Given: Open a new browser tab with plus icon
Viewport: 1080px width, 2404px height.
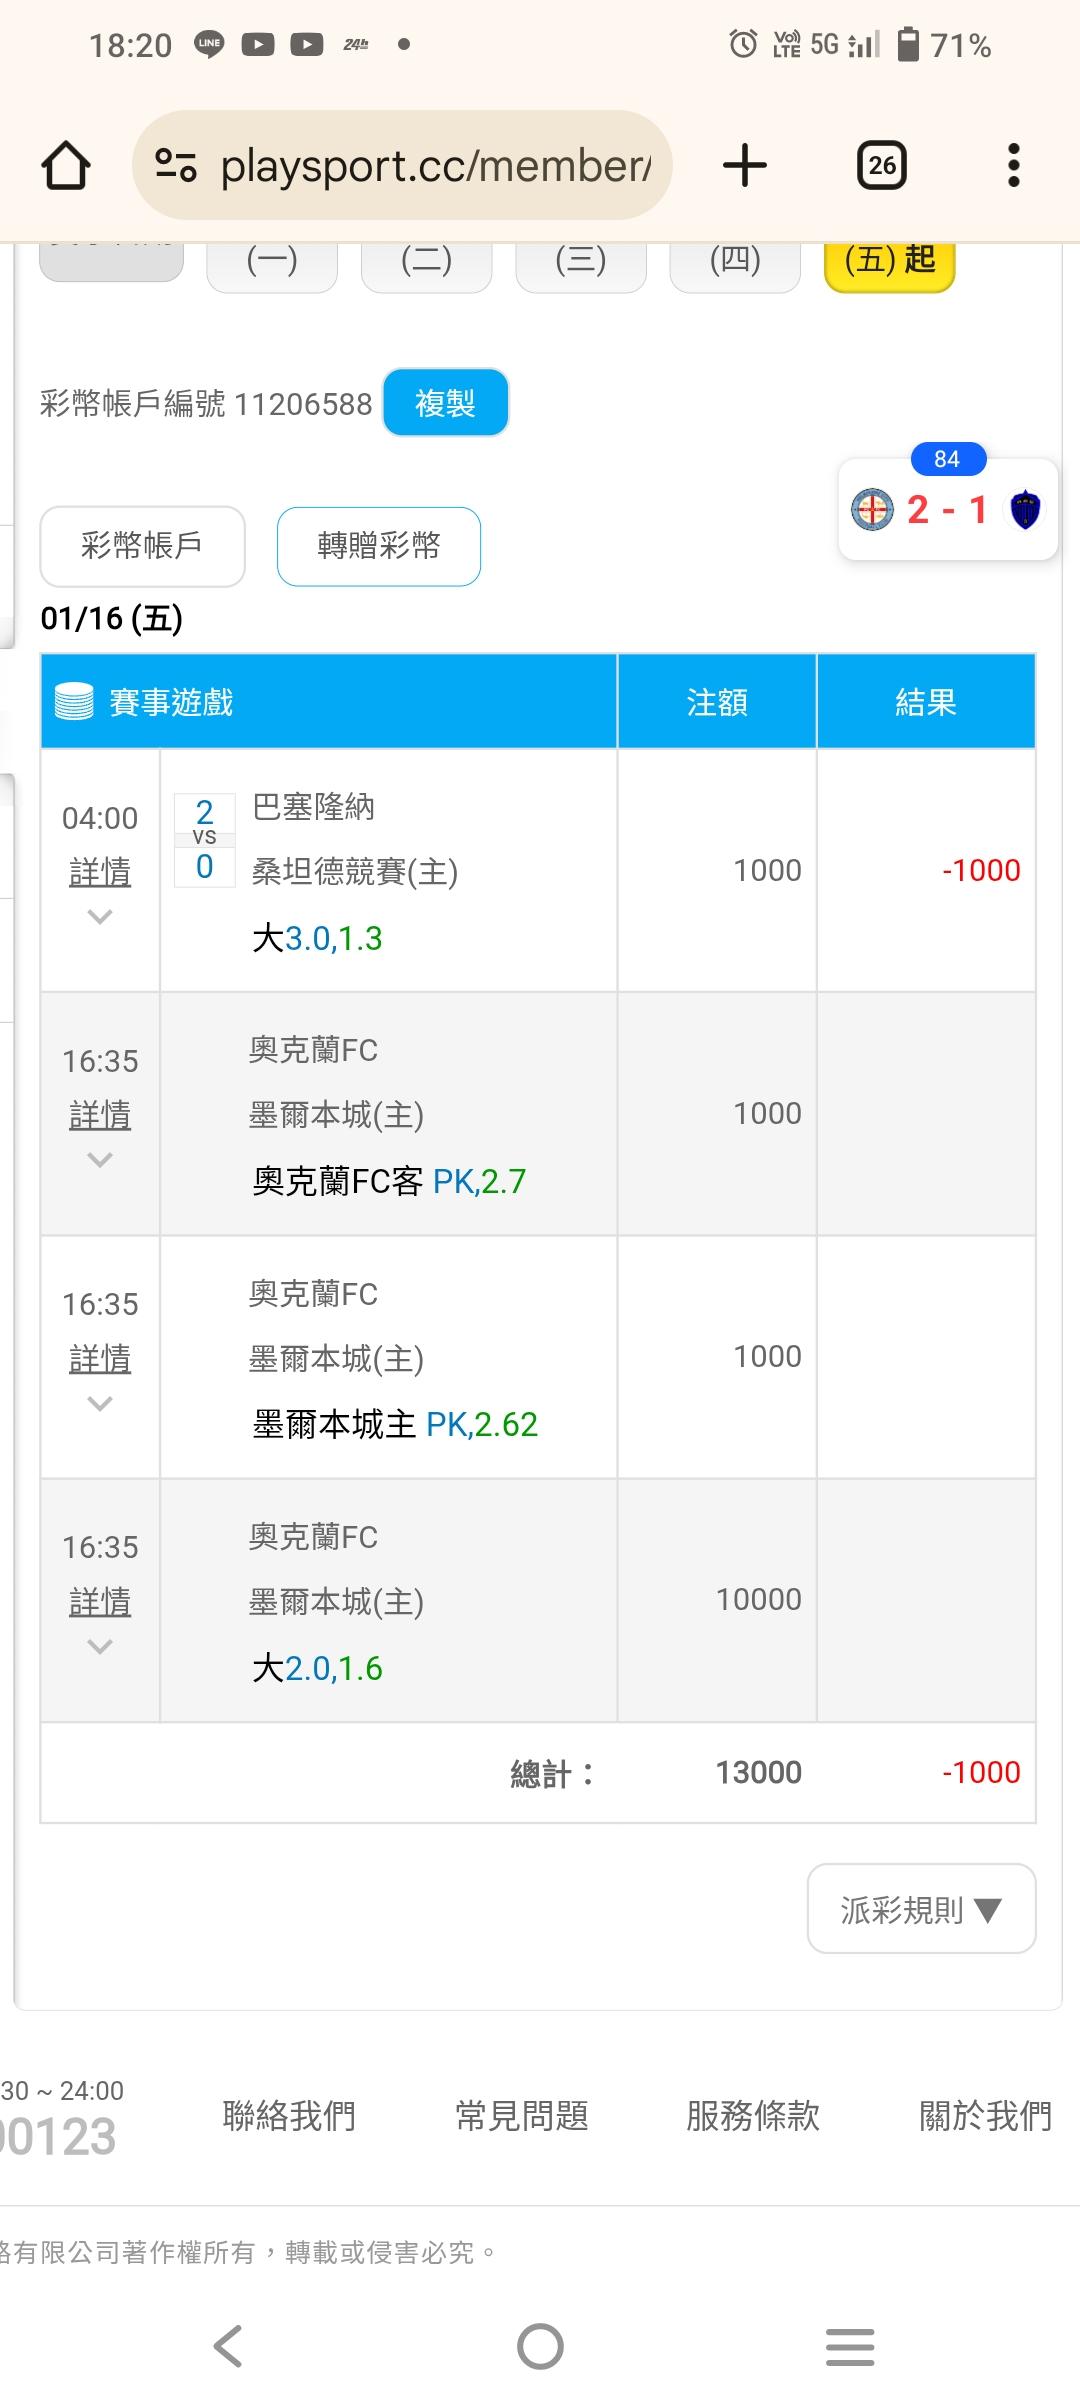Looking at the screenshot, I should coord(745,165).
